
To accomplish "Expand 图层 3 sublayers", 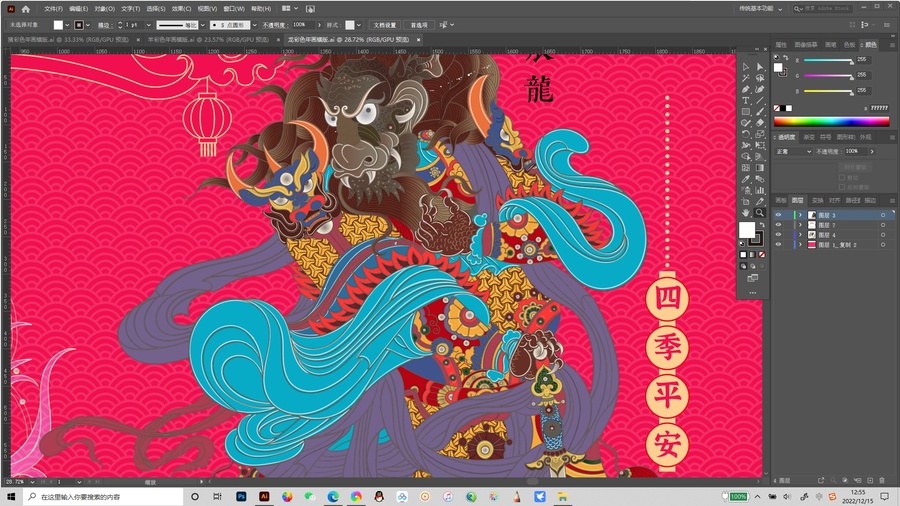I will click(800, 215).
